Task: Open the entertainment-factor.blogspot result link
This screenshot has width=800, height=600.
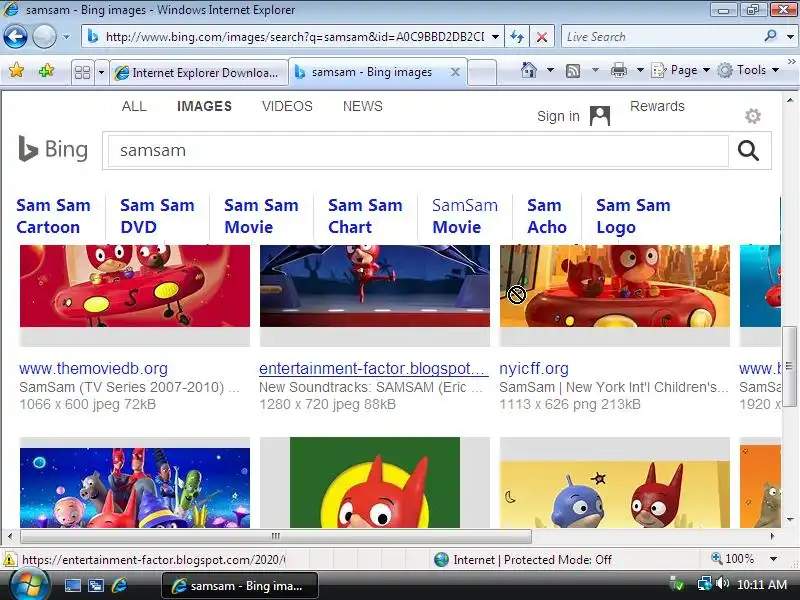Action: tap(372, 368)
